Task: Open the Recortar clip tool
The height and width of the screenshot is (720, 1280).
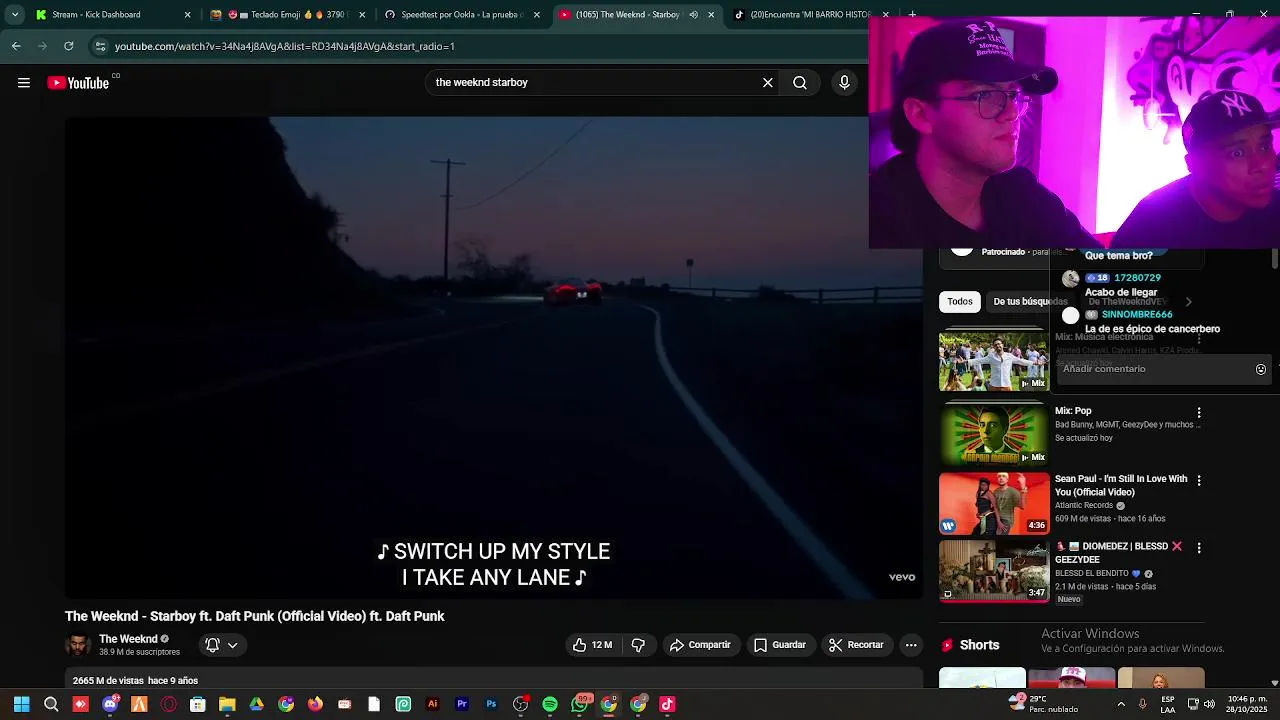Action: [x=856, y=645]
